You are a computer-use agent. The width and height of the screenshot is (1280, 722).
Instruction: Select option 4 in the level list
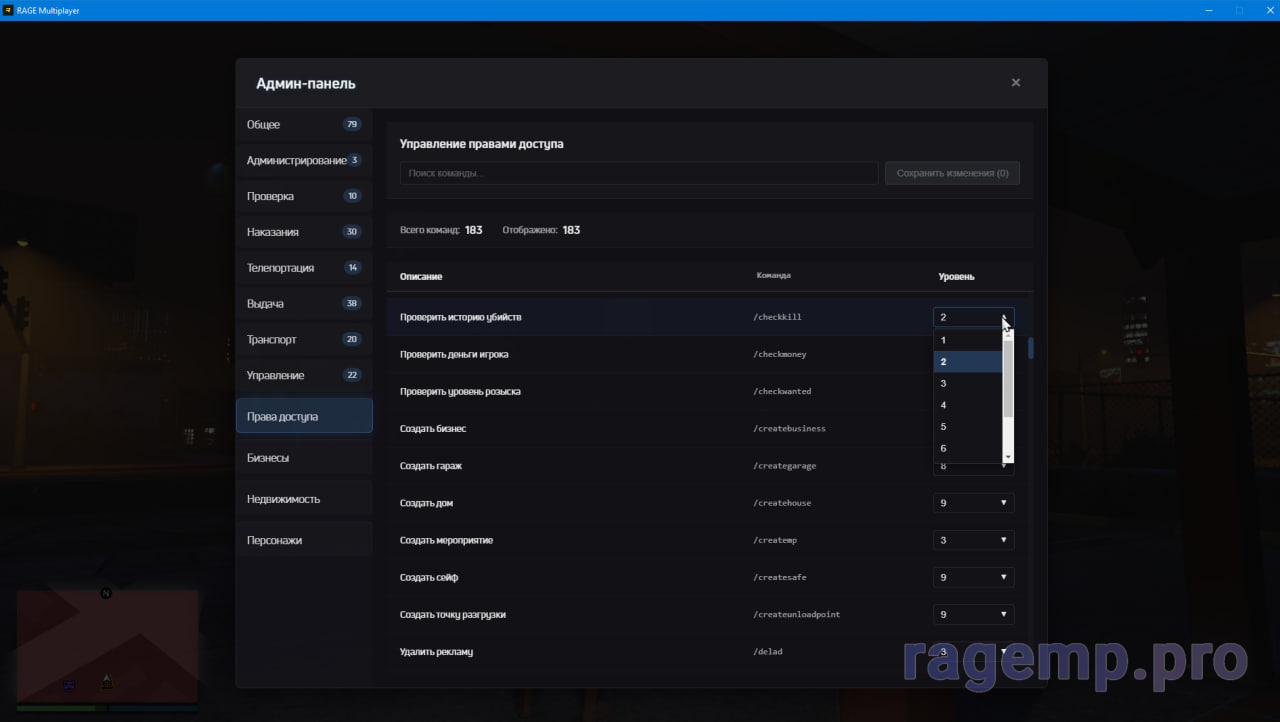click(x=967, y=405)
